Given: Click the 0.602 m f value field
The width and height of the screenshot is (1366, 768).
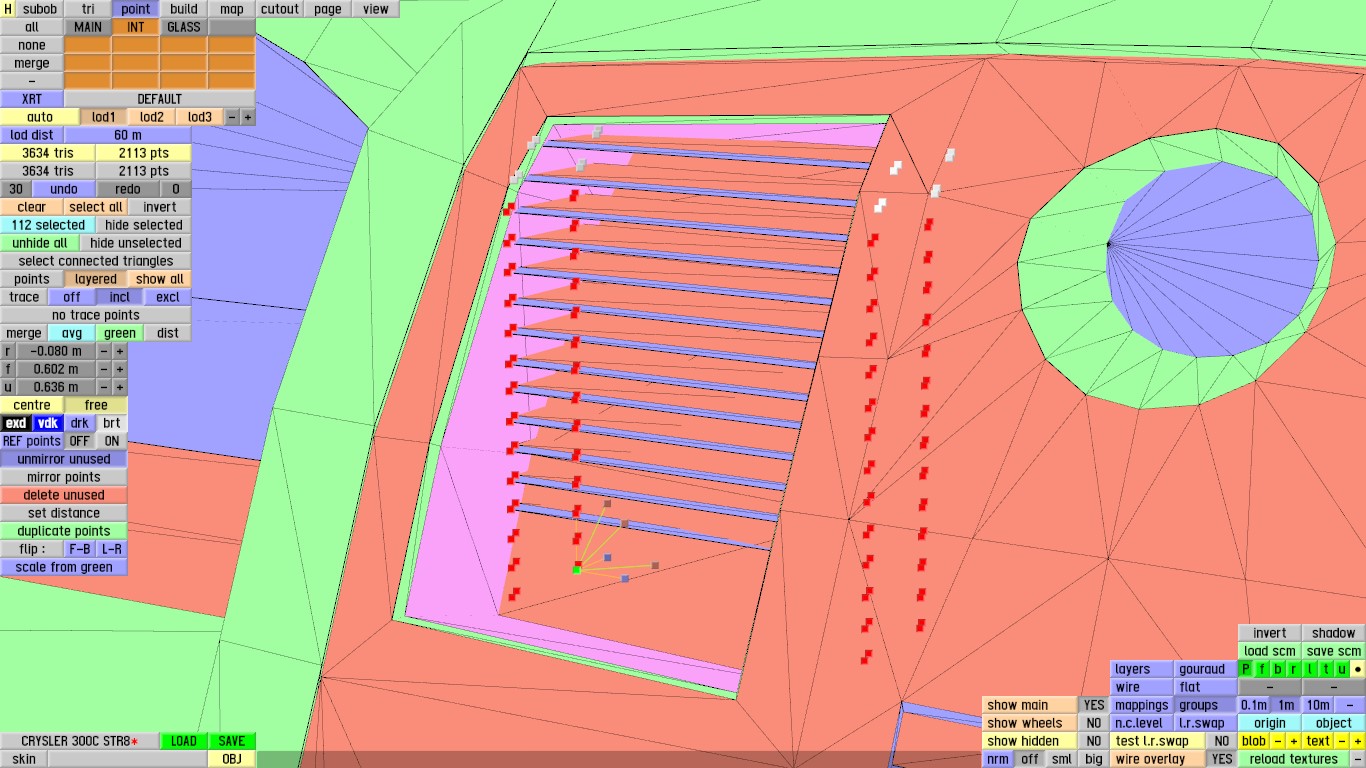Looking at the screenshot, I should tap(56, 369).
